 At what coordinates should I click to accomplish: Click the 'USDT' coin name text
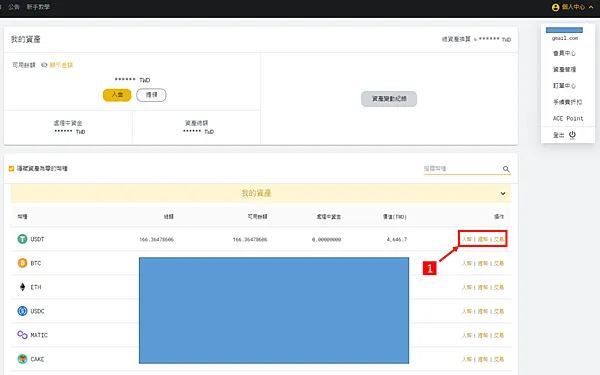(x=37, y=239)
